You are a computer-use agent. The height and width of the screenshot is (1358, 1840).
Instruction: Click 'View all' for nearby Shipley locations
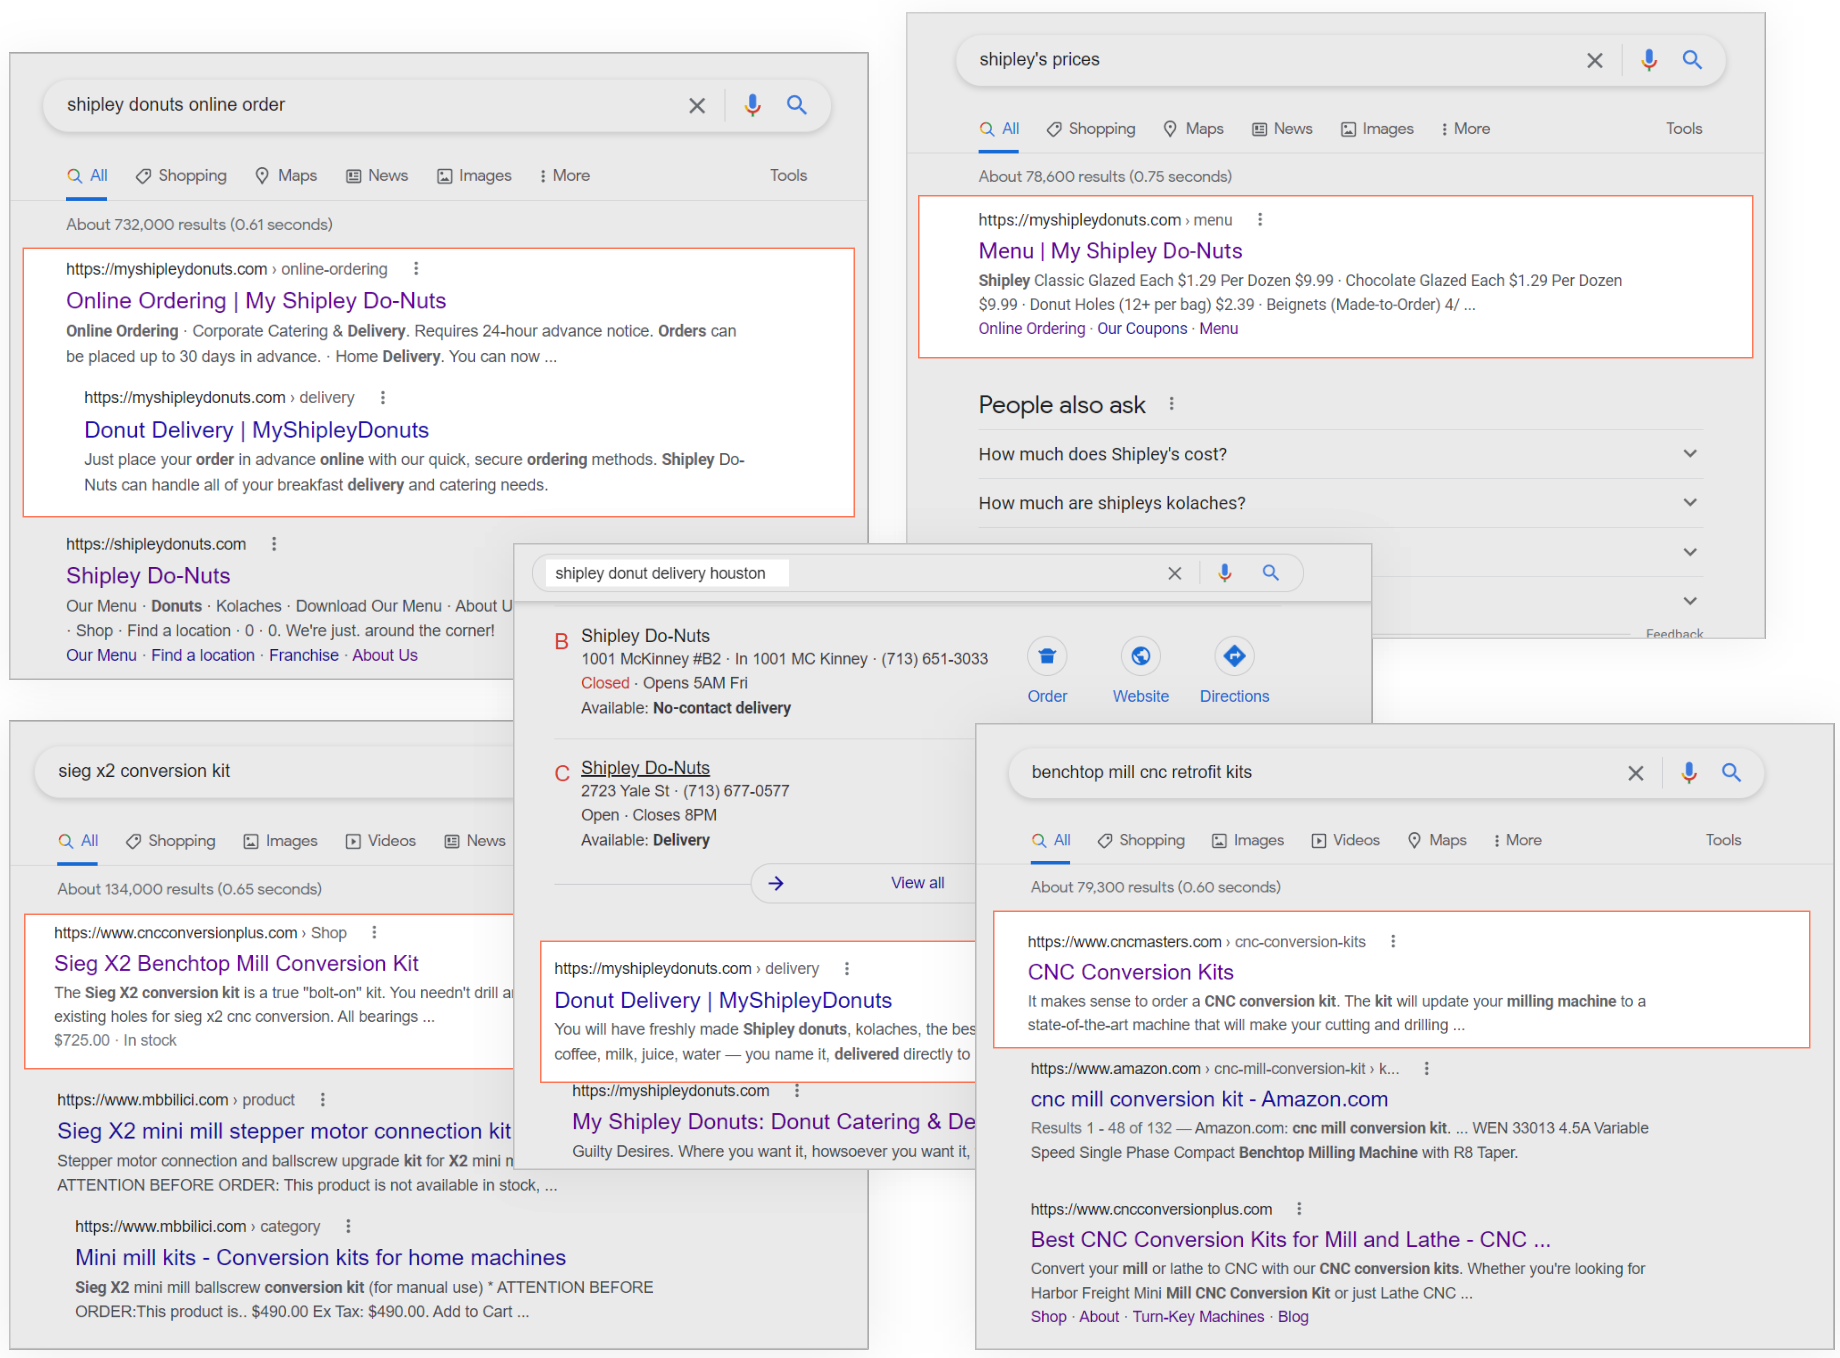click(x=916, y=882)
